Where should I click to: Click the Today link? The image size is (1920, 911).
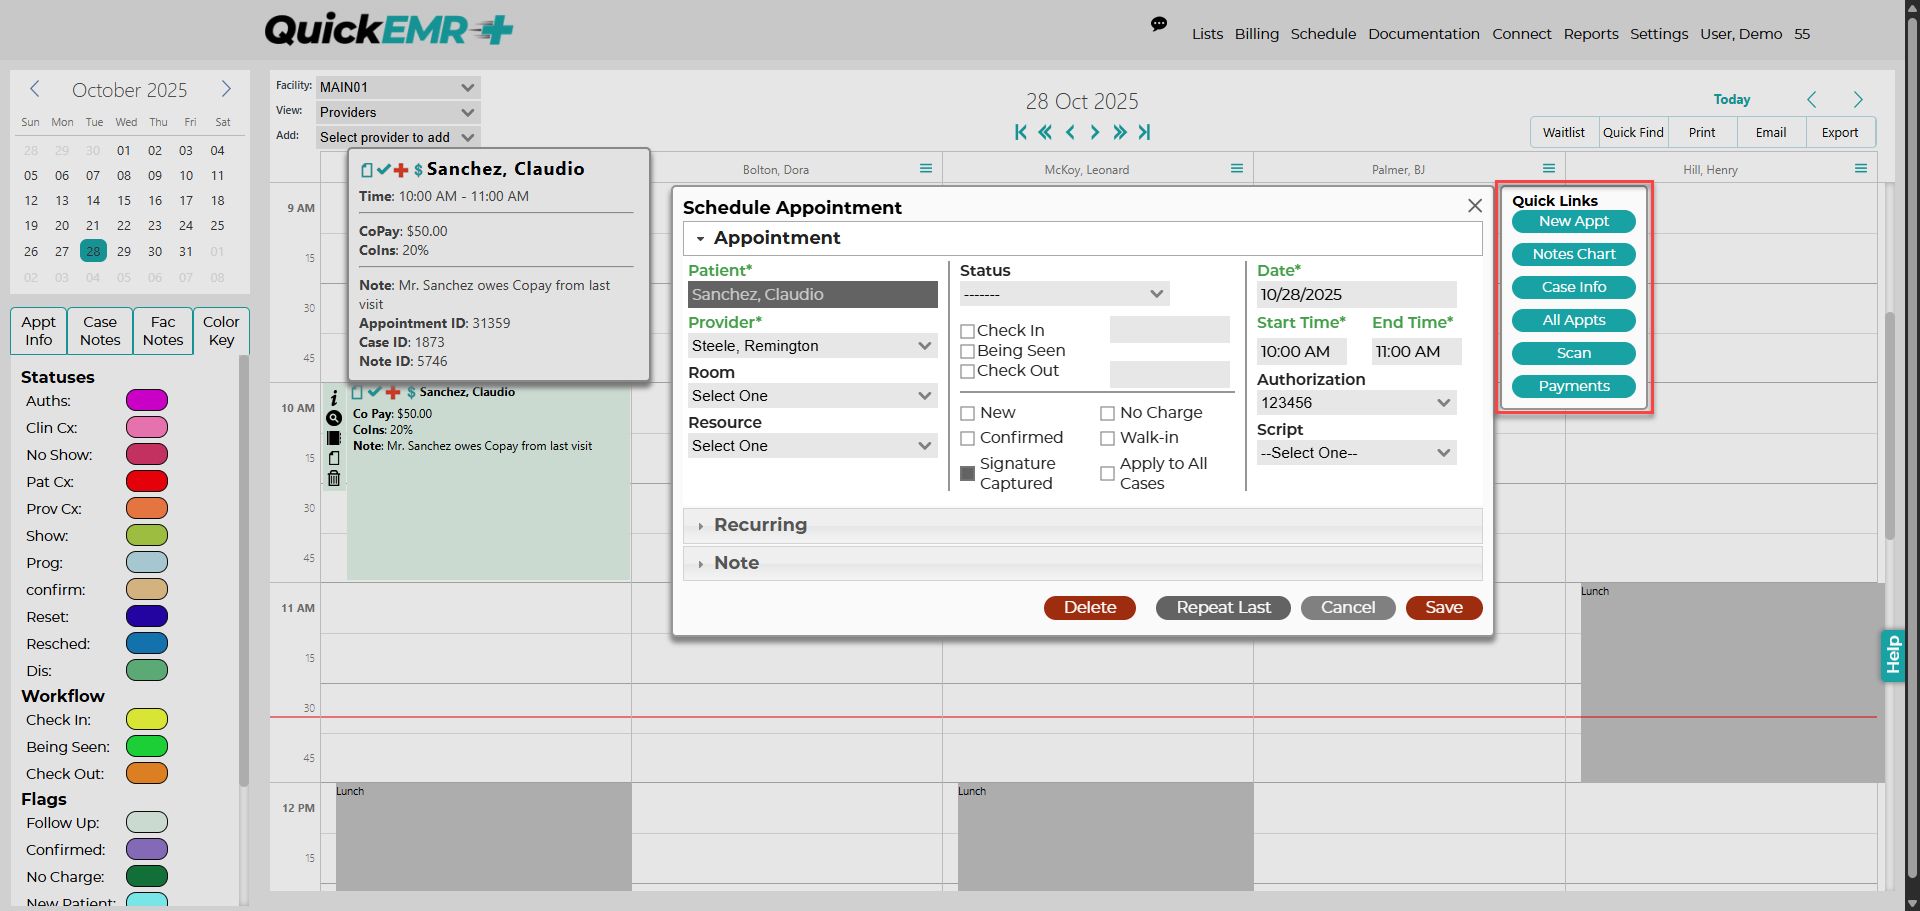1732,99
